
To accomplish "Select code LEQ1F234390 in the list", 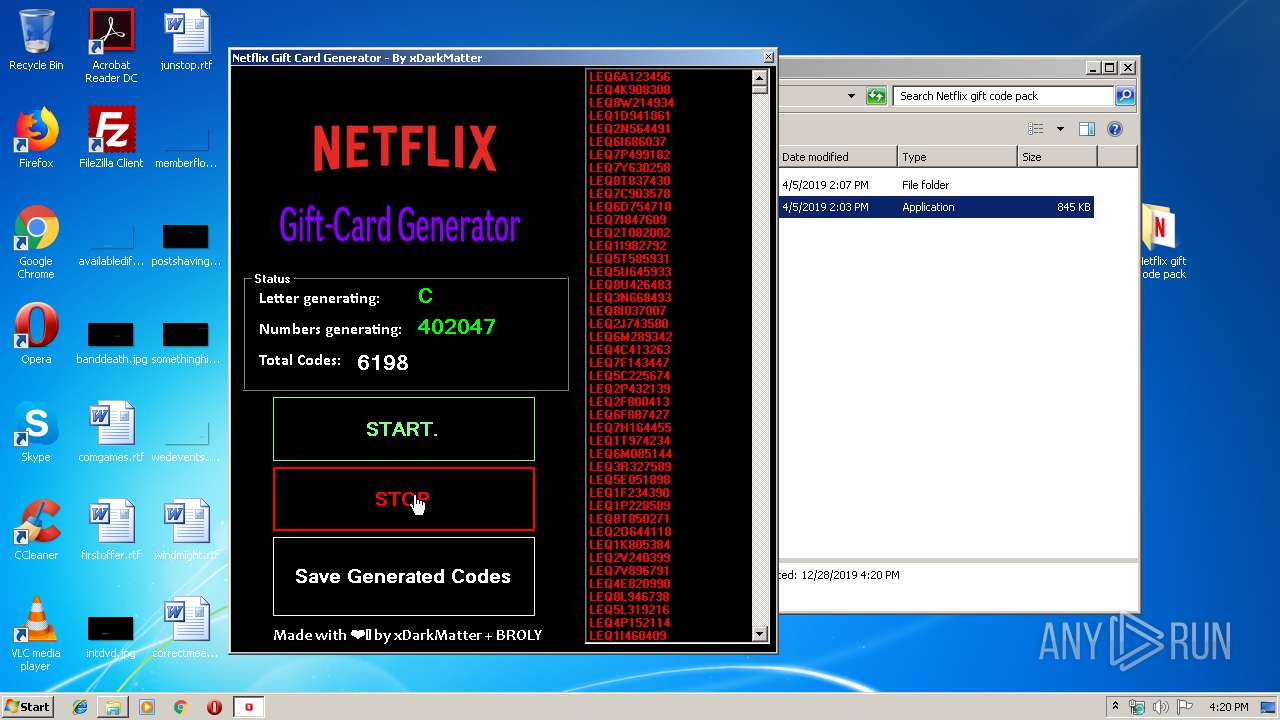I will [630, 493].
